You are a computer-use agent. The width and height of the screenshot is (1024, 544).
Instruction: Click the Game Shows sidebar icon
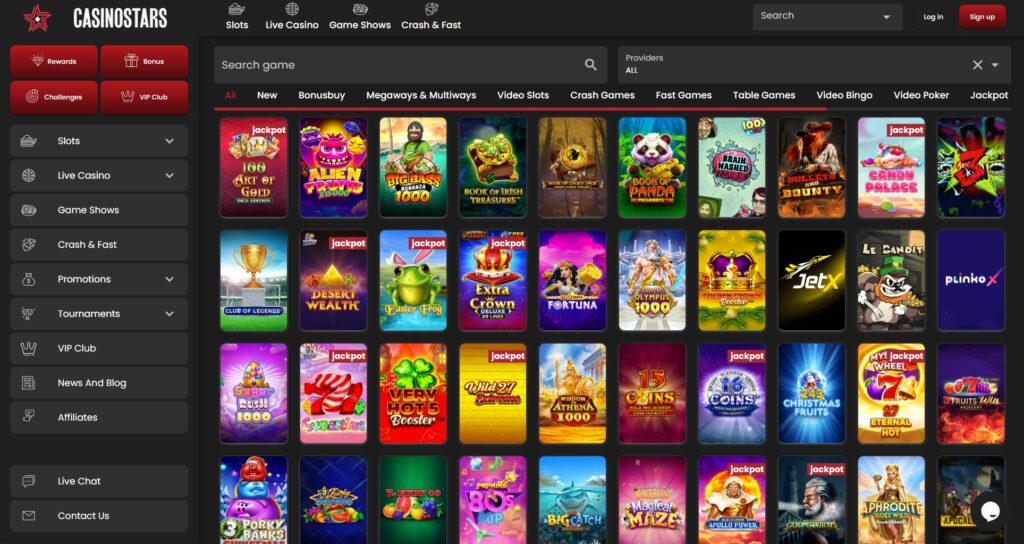tap(28, 210)
